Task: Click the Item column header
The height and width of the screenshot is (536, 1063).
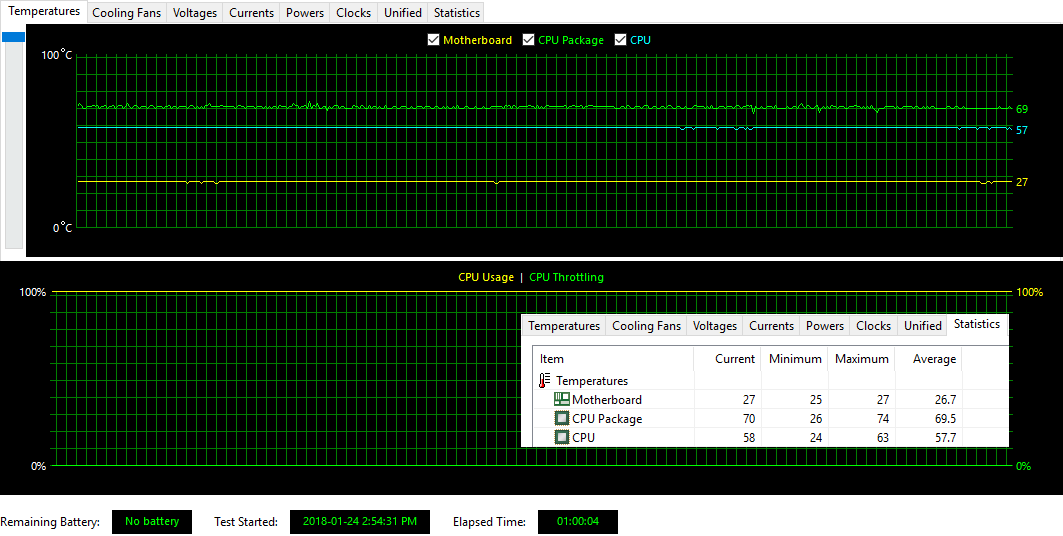Action: tap(552, 359)
